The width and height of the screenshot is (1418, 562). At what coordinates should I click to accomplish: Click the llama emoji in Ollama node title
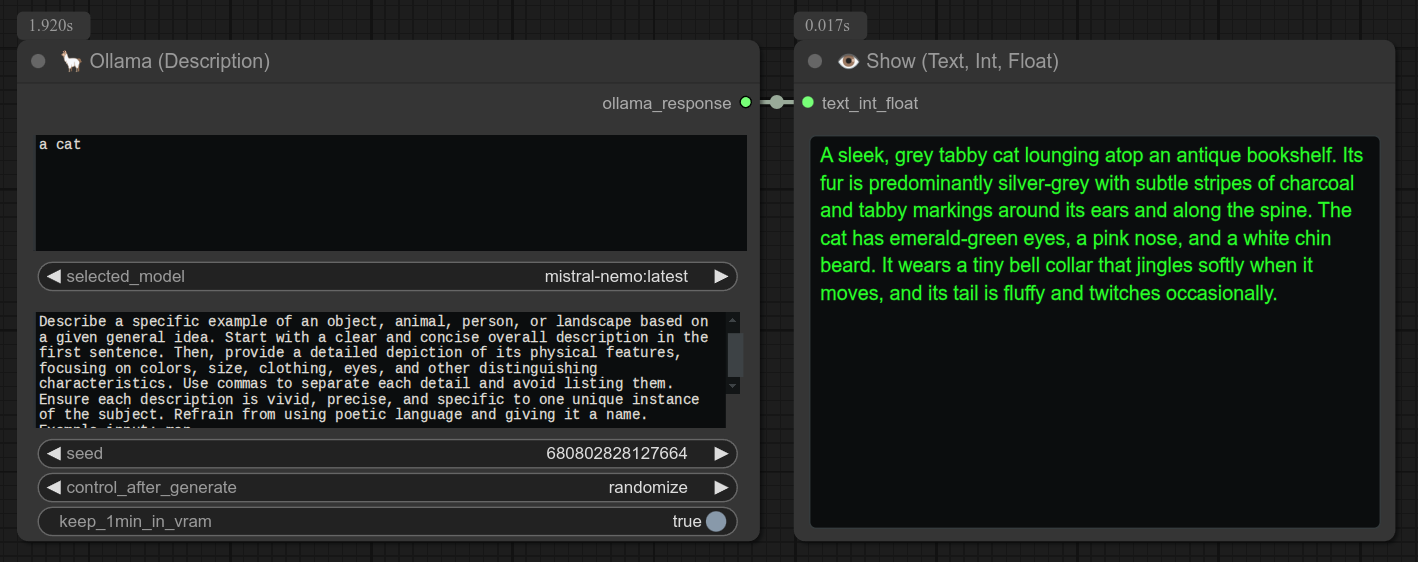pos(71,62)
